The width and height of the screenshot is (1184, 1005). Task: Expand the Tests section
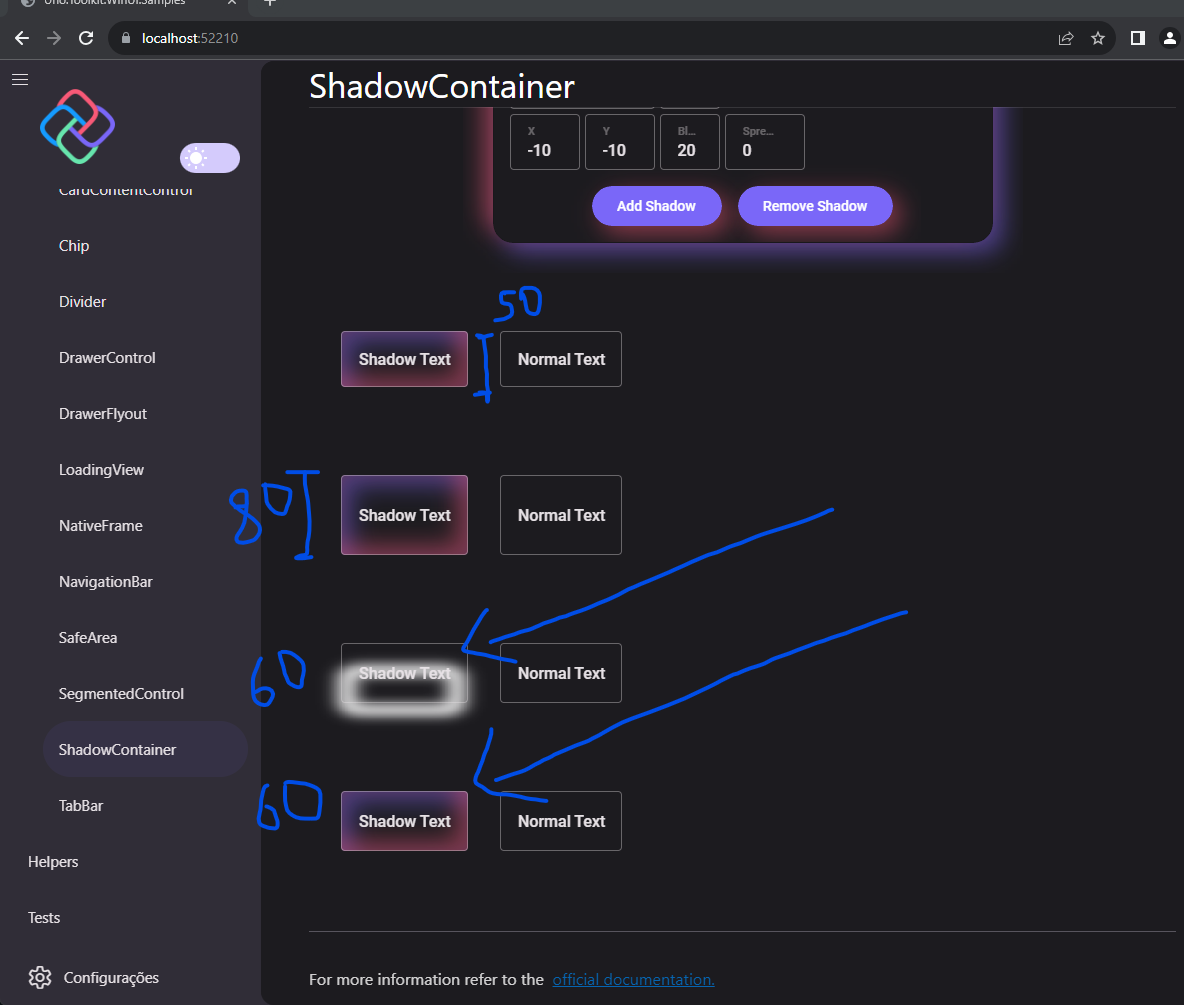point(43,917)
